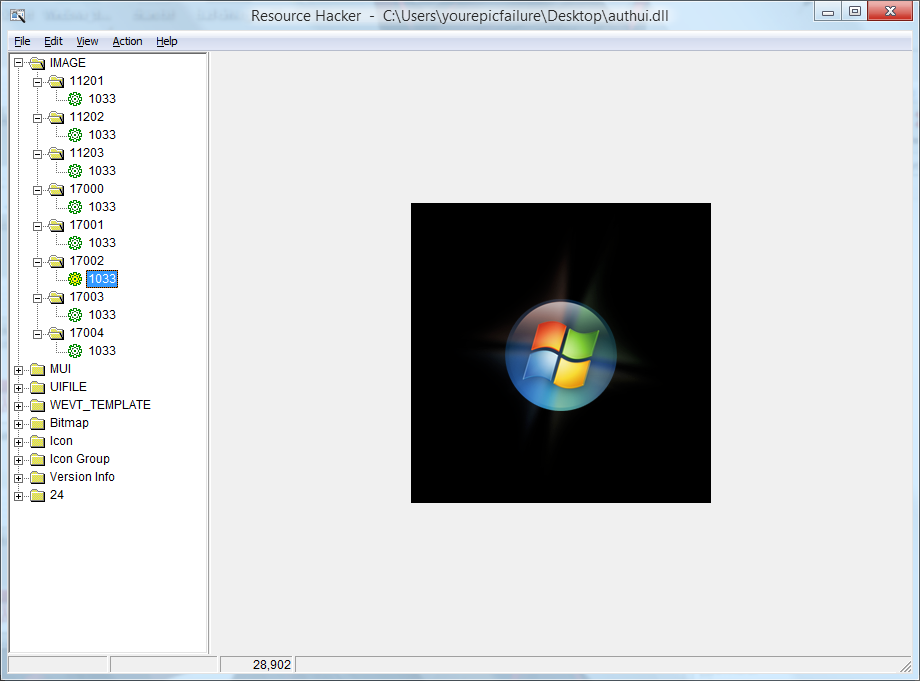This screenshot has height=681, width=920.
Task: Click the Resource Hacker application icon in titlebar
Action: coord(16,15)
